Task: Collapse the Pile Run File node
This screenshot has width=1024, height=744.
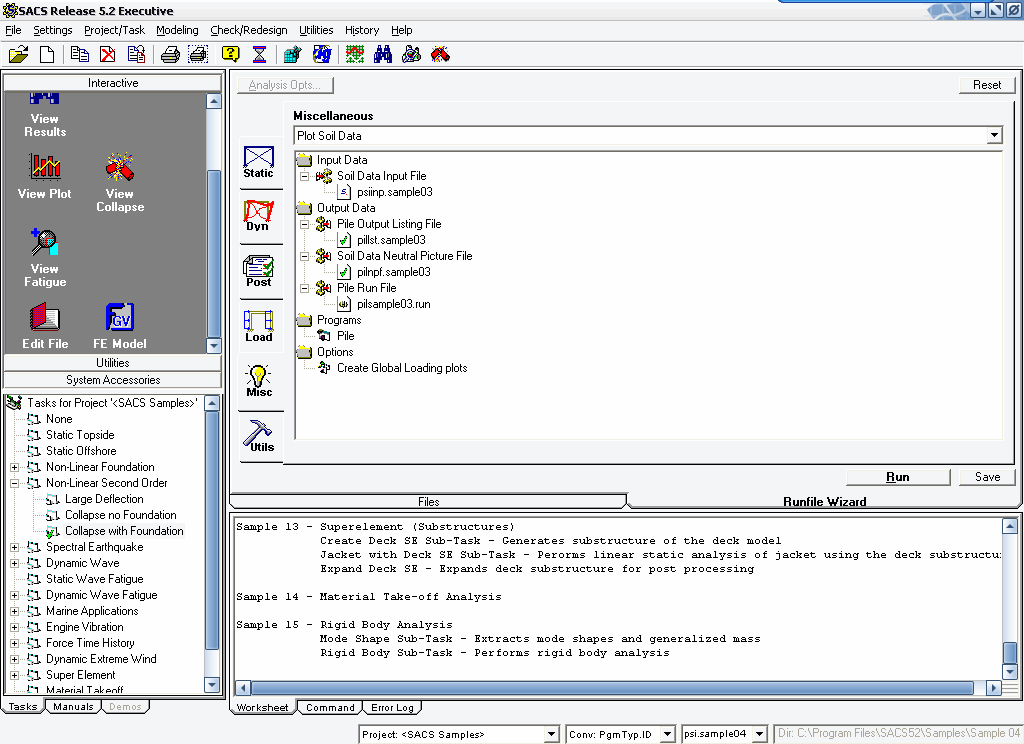Action: (x=304, y=288)
